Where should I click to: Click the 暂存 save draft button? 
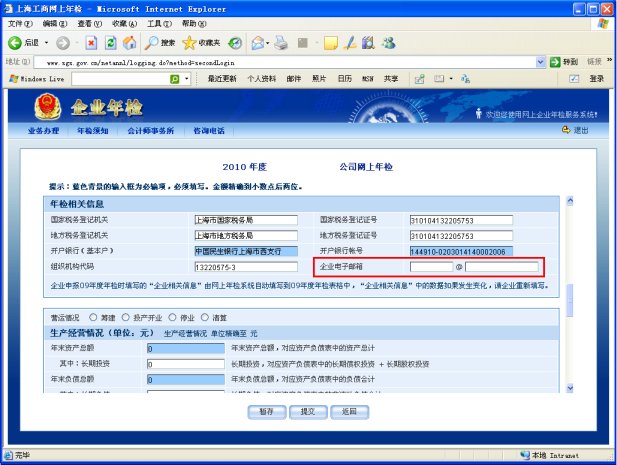tap(266, 411)
